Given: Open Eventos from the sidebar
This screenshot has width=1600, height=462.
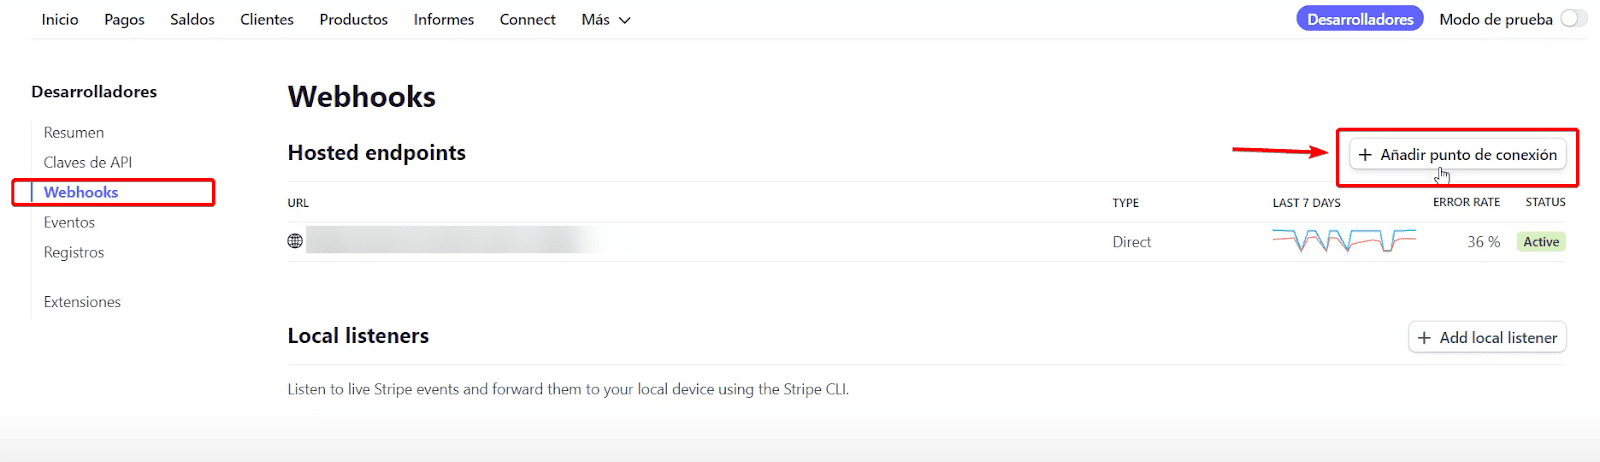Looking at the screenshot, I should [x=69, y=223].
